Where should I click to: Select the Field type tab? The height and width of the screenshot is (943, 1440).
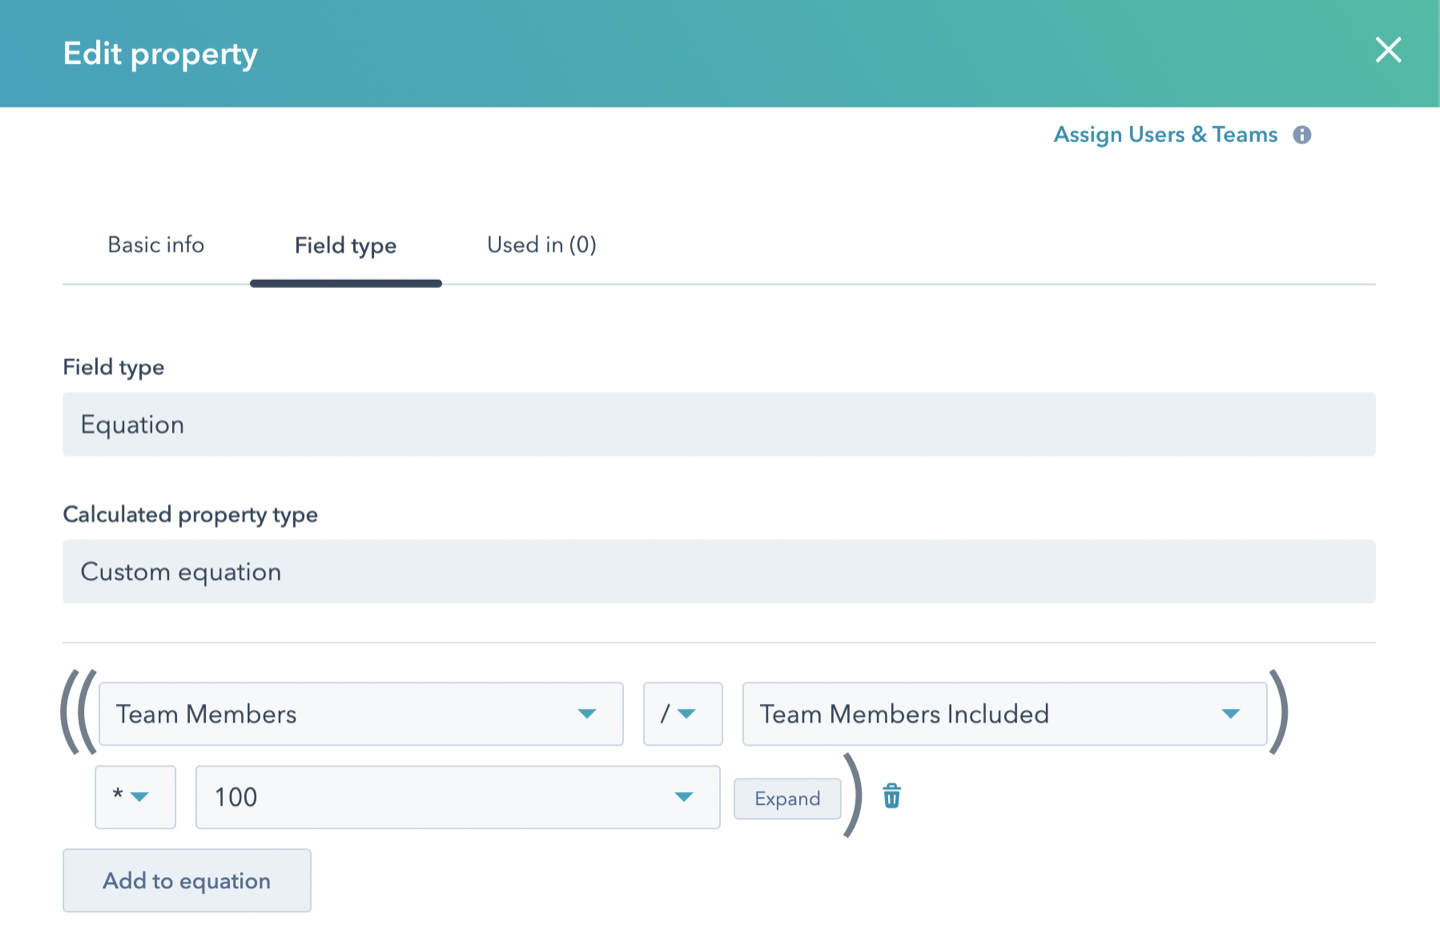[x=346, y=246]
